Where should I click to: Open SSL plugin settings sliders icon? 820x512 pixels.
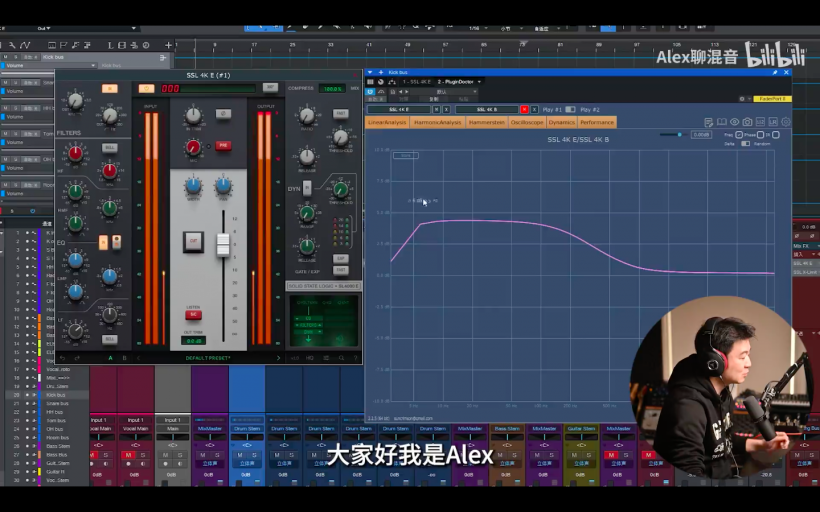pos(326,358)
